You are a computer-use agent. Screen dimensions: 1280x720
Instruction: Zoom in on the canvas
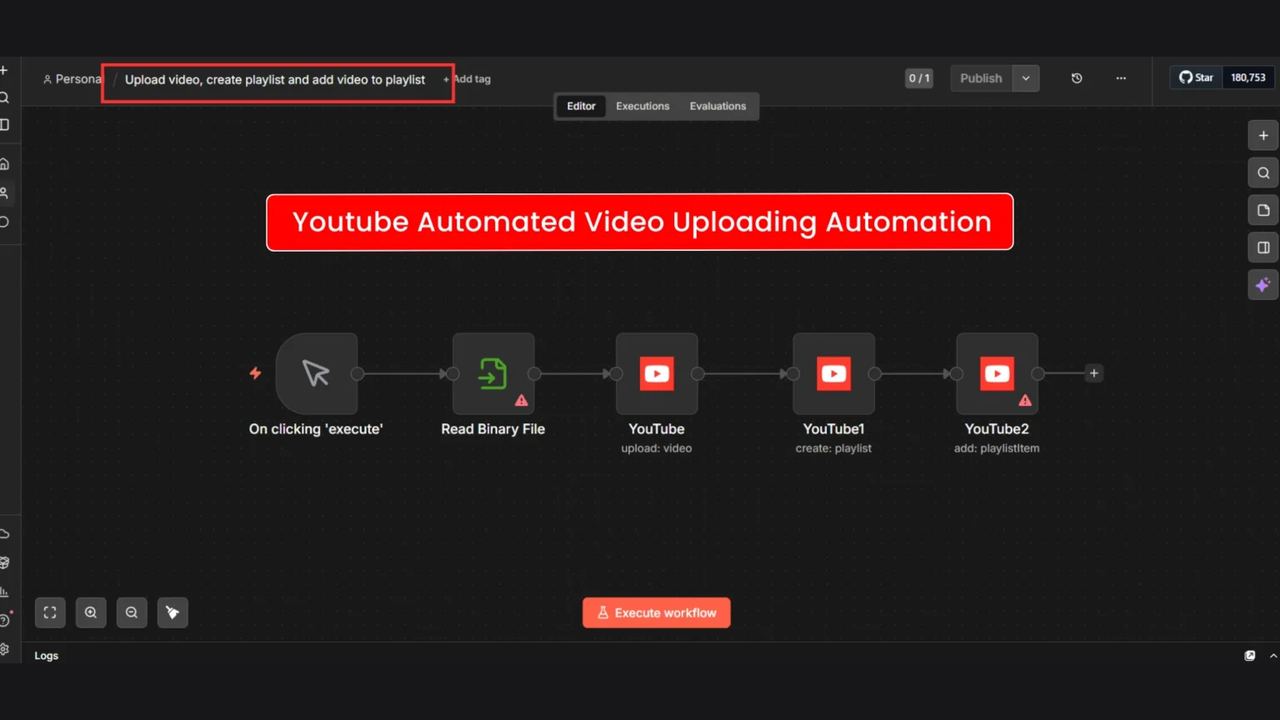(x=91, y=613)
